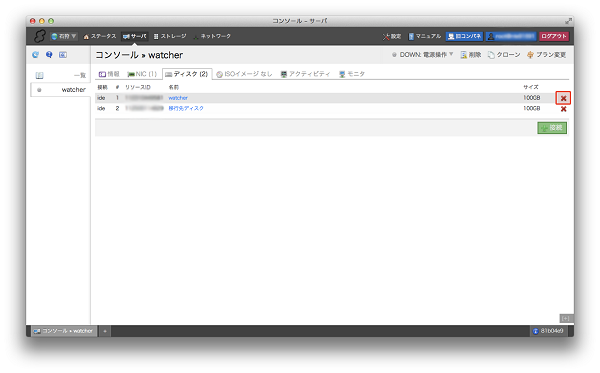
Task: Switch to the NIC (1) tab
Action: (x=142, y=74)
